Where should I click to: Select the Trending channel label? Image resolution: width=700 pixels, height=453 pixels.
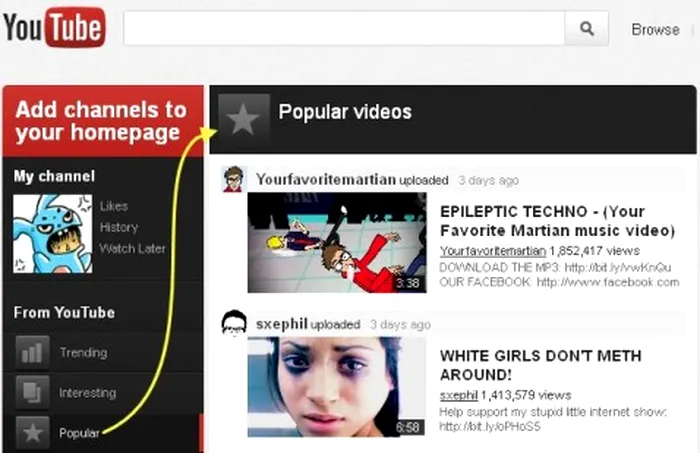click(83, 353)
